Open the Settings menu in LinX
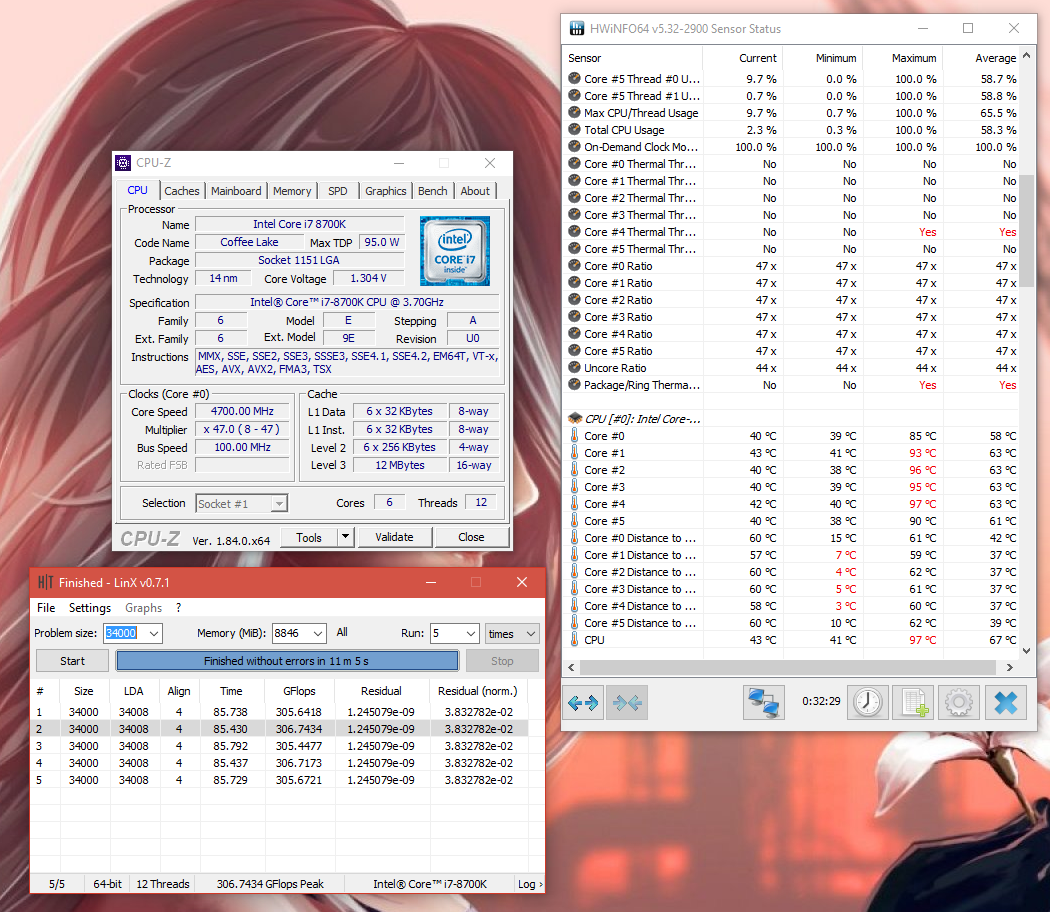1050x912 pixels. click(x=90, y=607)
